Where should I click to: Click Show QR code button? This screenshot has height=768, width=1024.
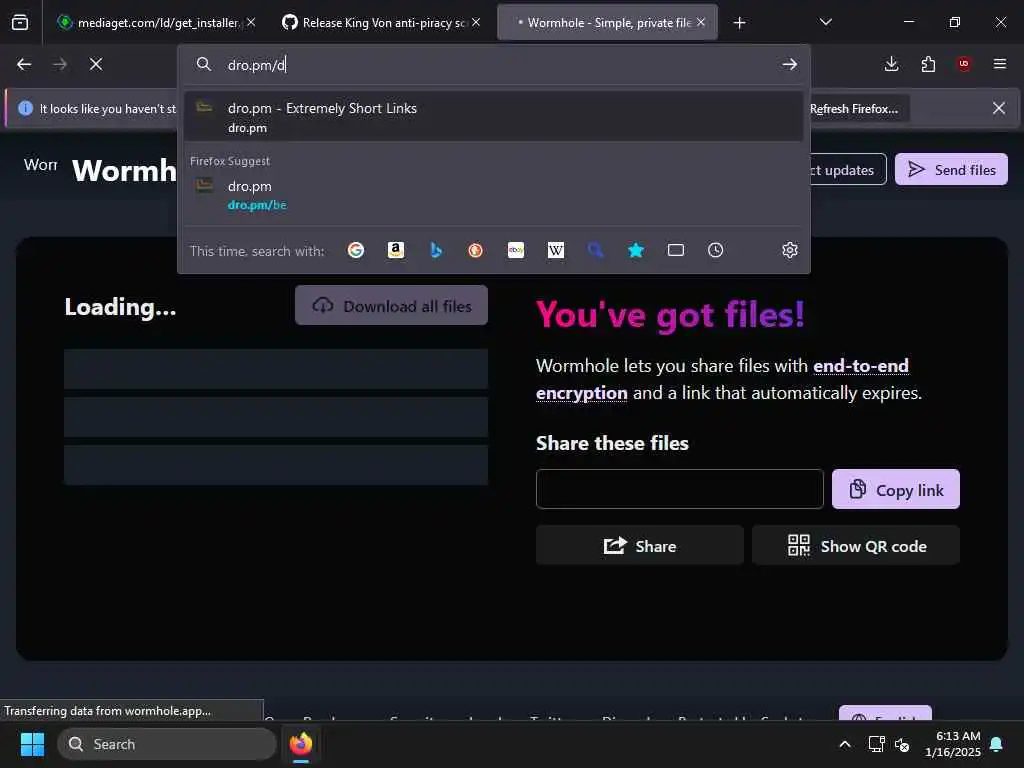pos(856,545)
